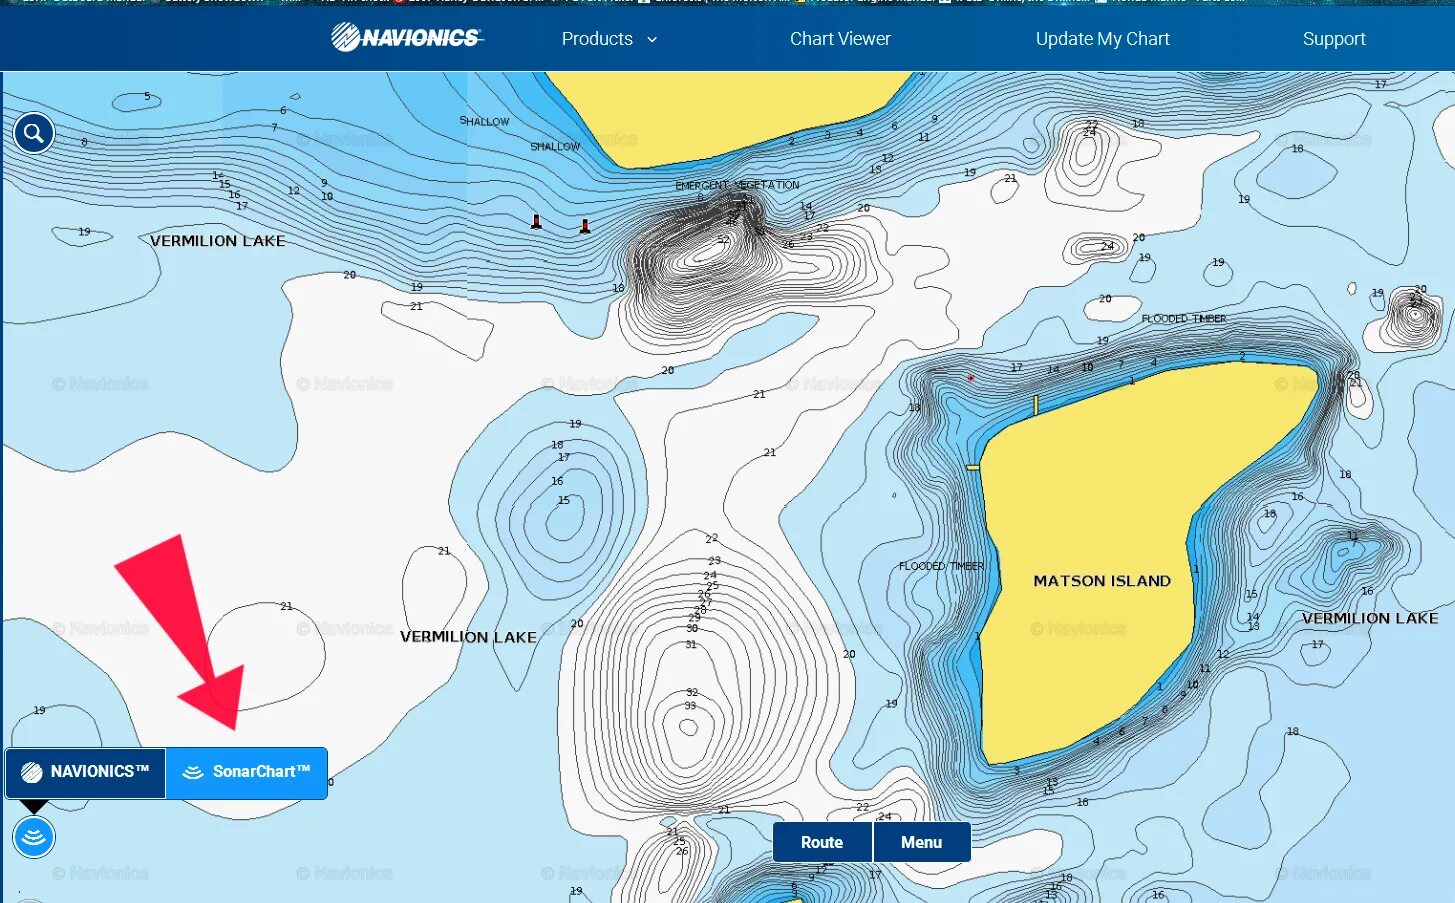Click the yellow dock marker on island's north shore
This screenshot has width=1455, height=903.
(x=1036, y=405)
